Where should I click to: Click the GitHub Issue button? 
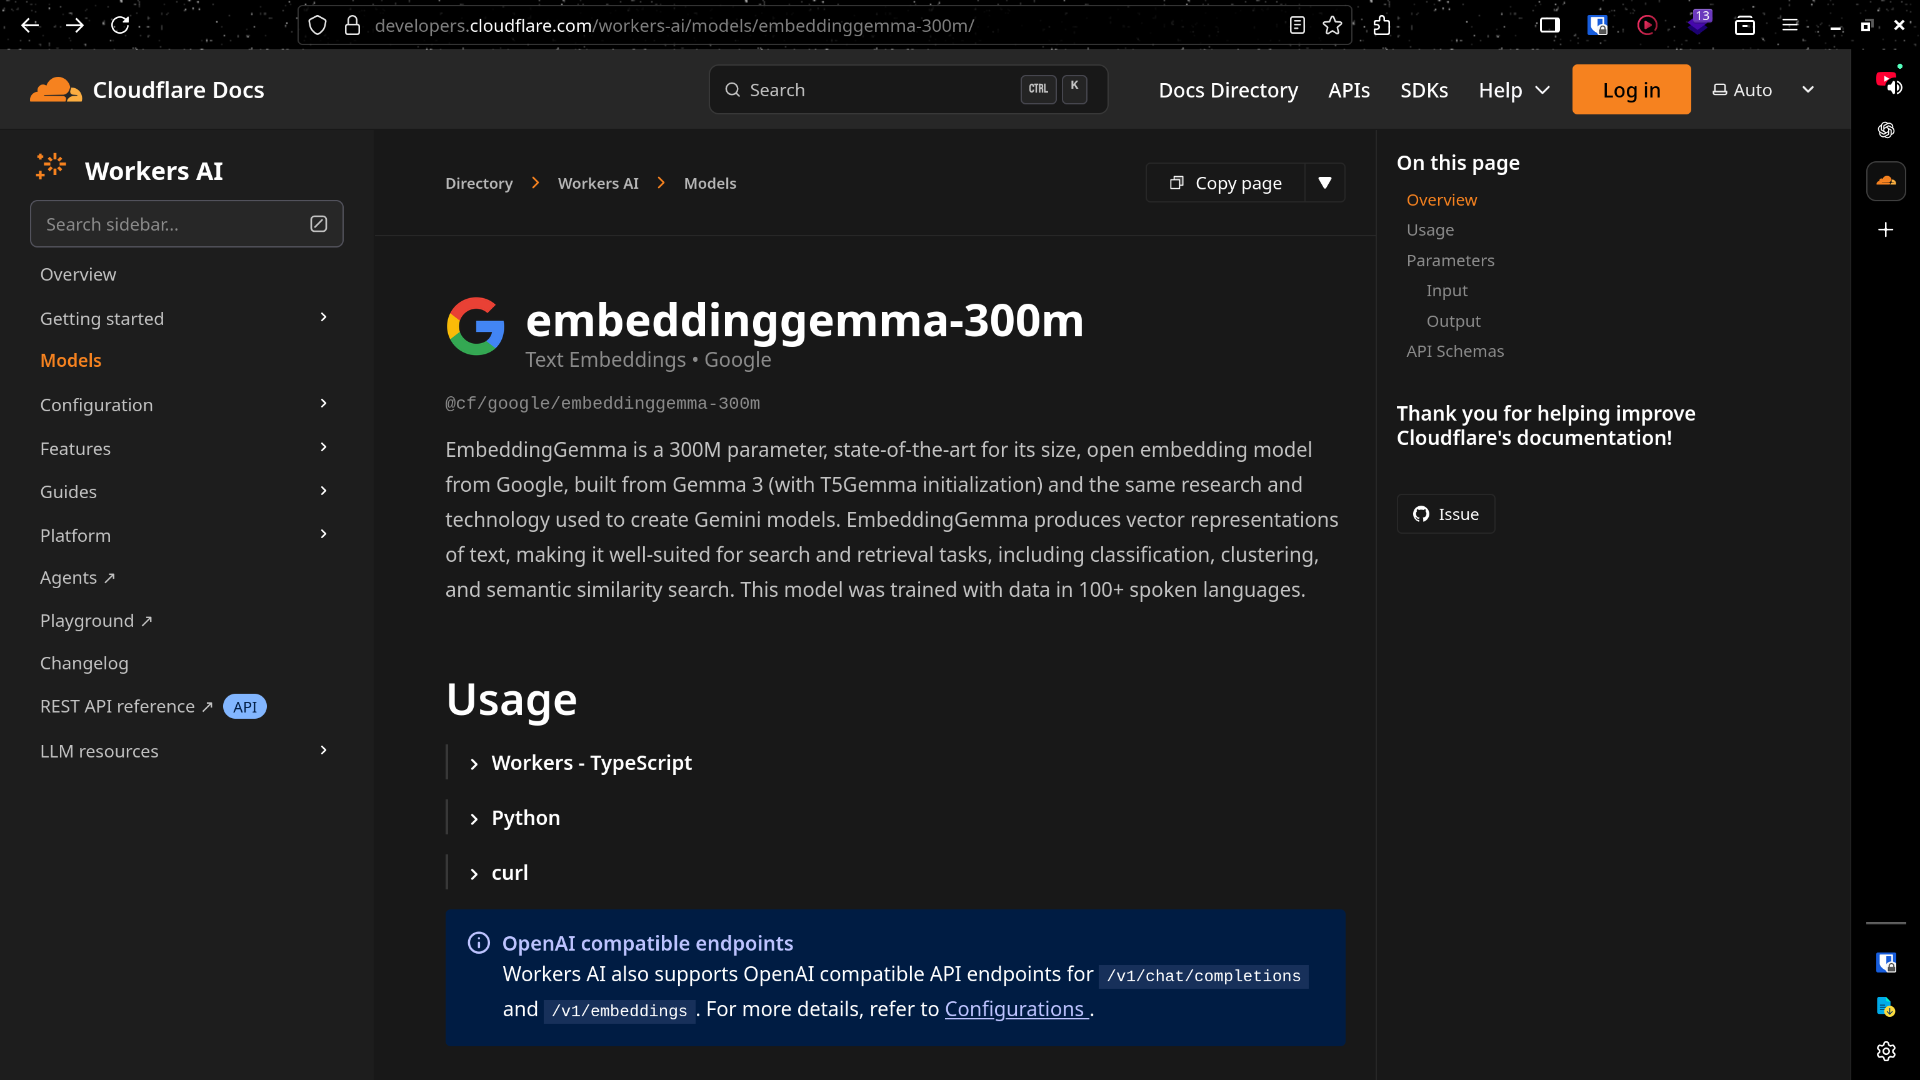coord(1445,514)
